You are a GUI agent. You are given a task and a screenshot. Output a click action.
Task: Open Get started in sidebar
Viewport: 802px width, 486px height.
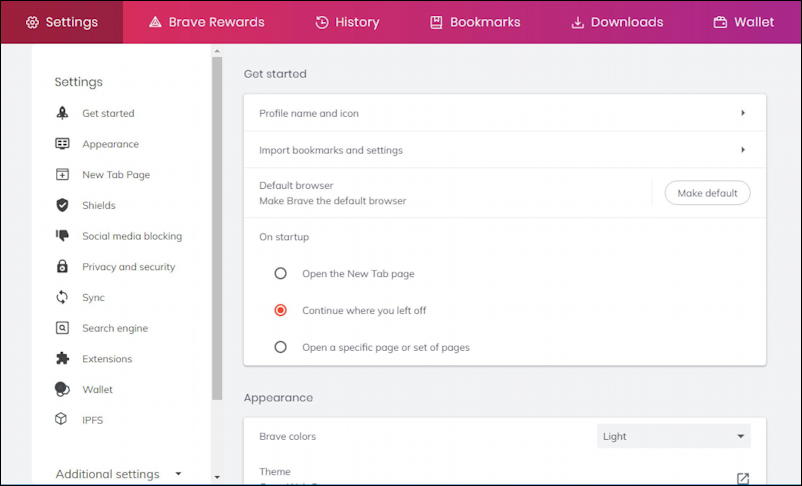coord(108,113)
